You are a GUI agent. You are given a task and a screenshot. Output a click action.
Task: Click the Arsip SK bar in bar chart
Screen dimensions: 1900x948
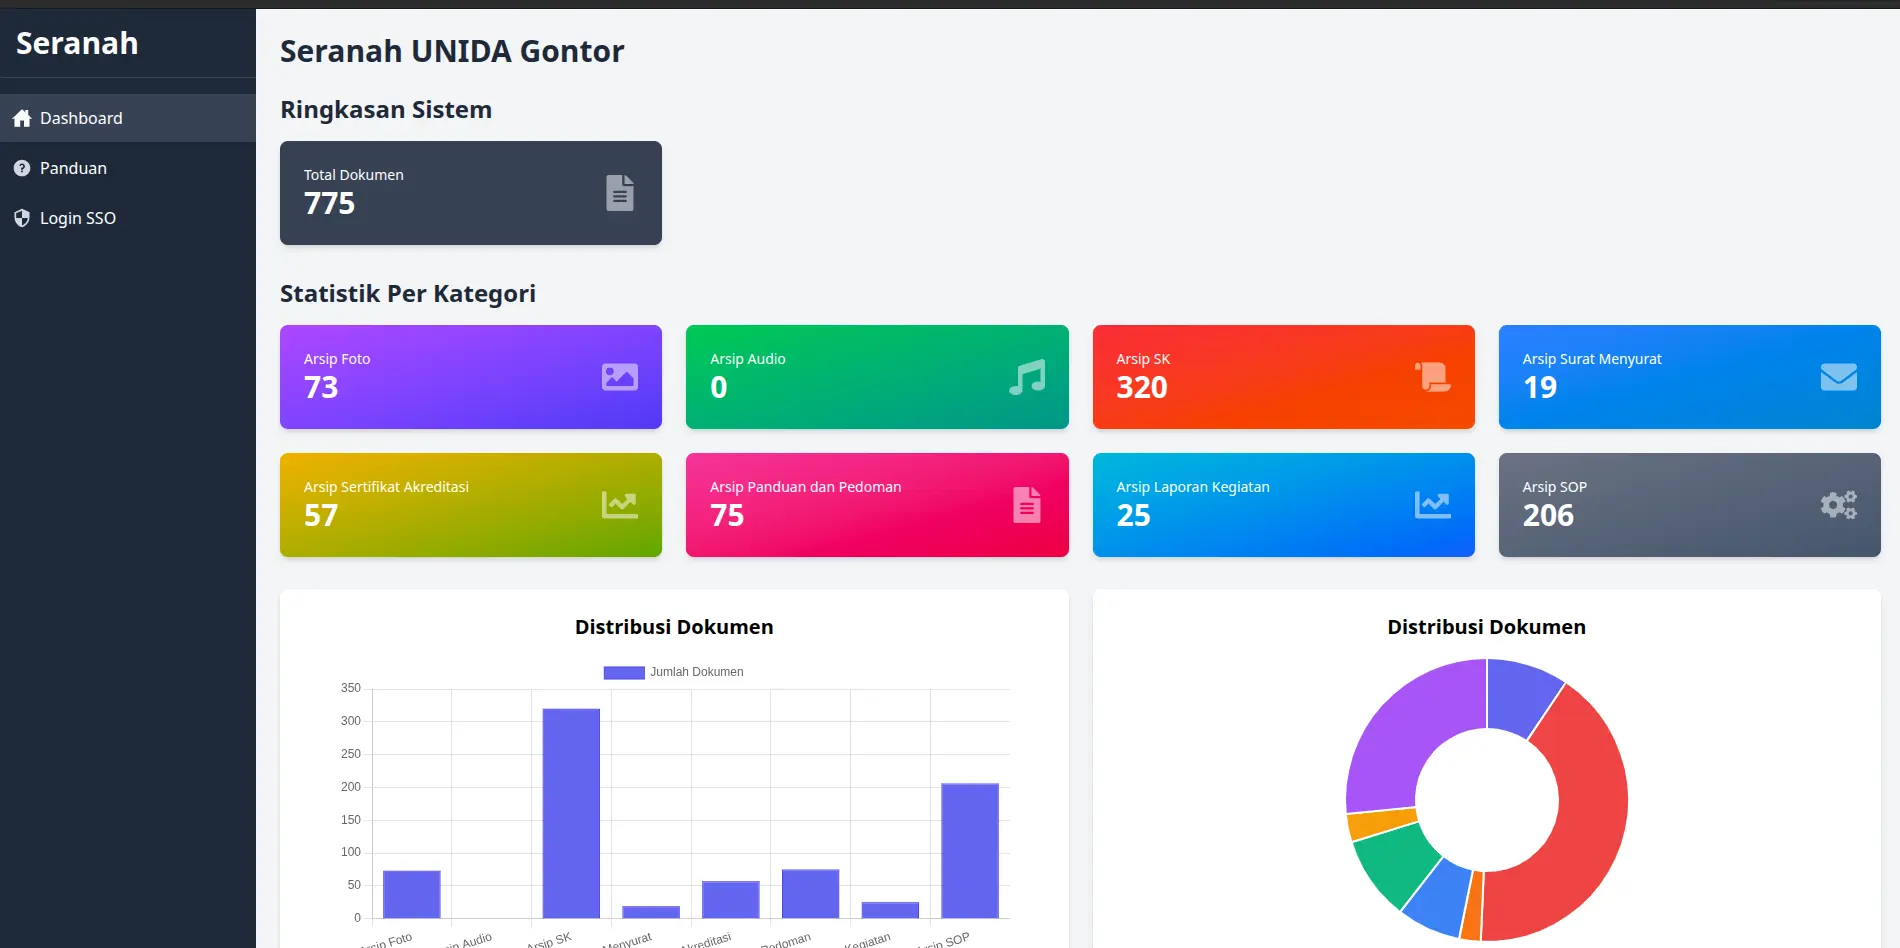tap(571, 812)
